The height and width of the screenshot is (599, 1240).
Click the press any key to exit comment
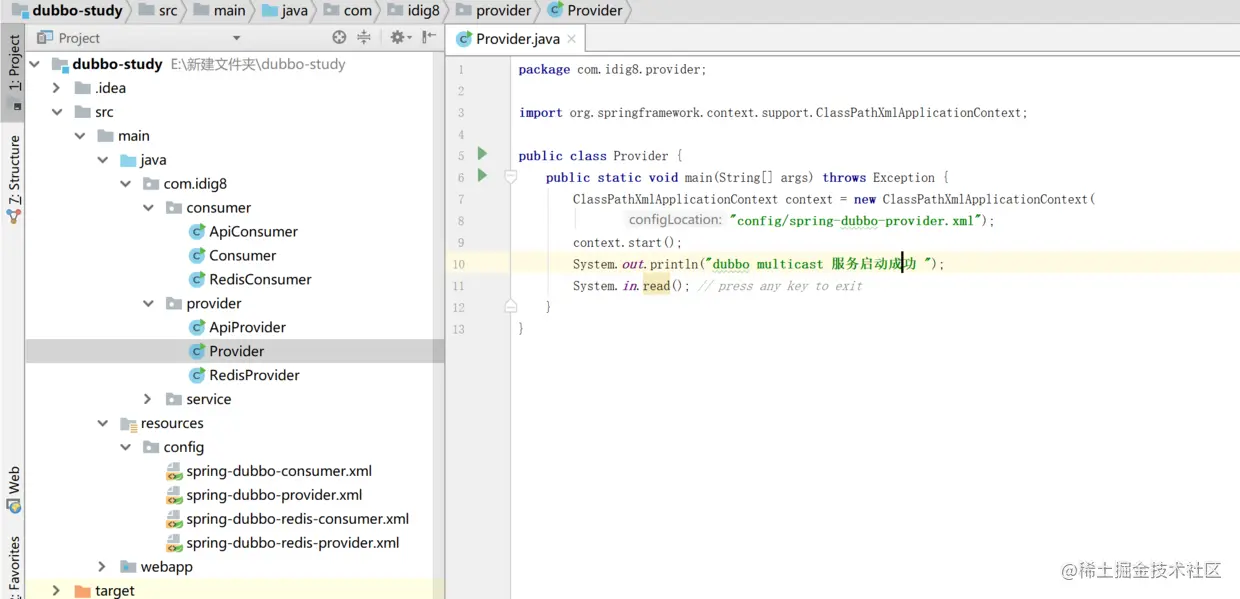[x=780, y=286]
